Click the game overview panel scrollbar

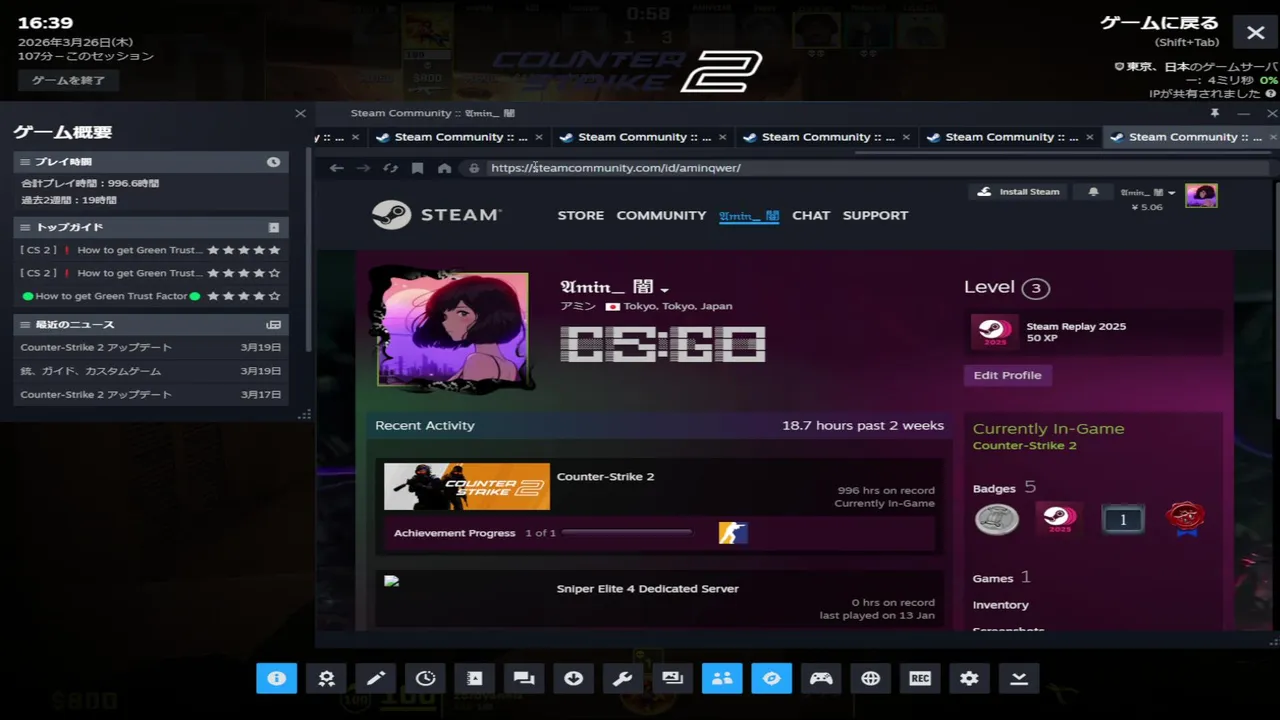click(x=310, y=250)
